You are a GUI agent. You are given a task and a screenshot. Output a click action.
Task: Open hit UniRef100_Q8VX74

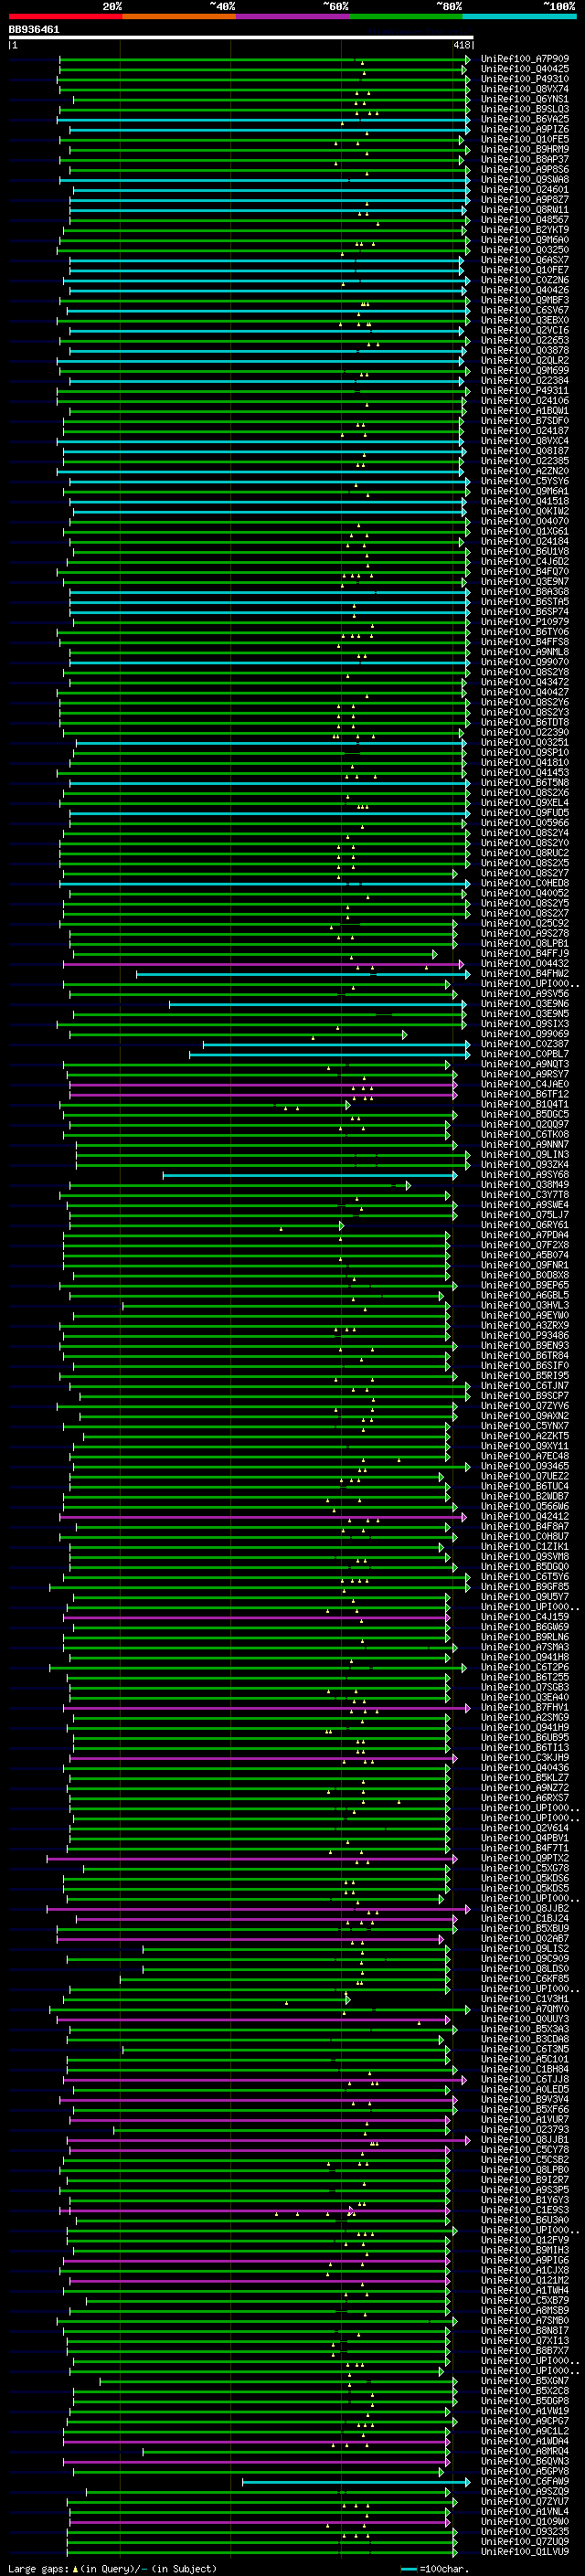pos(525,89)
